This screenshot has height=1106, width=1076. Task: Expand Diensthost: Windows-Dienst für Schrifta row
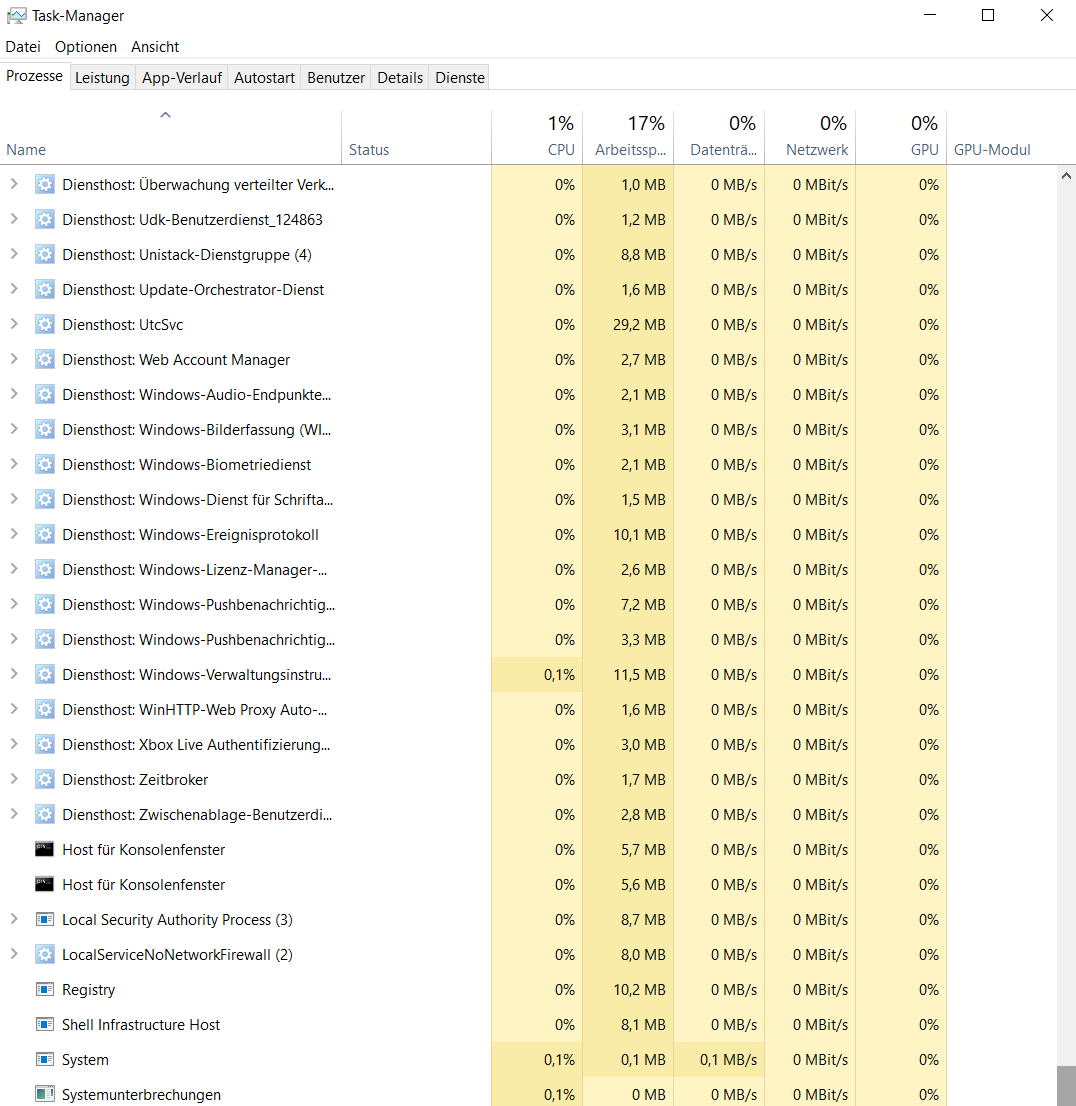pyautogui.click(x=14, y=499)
